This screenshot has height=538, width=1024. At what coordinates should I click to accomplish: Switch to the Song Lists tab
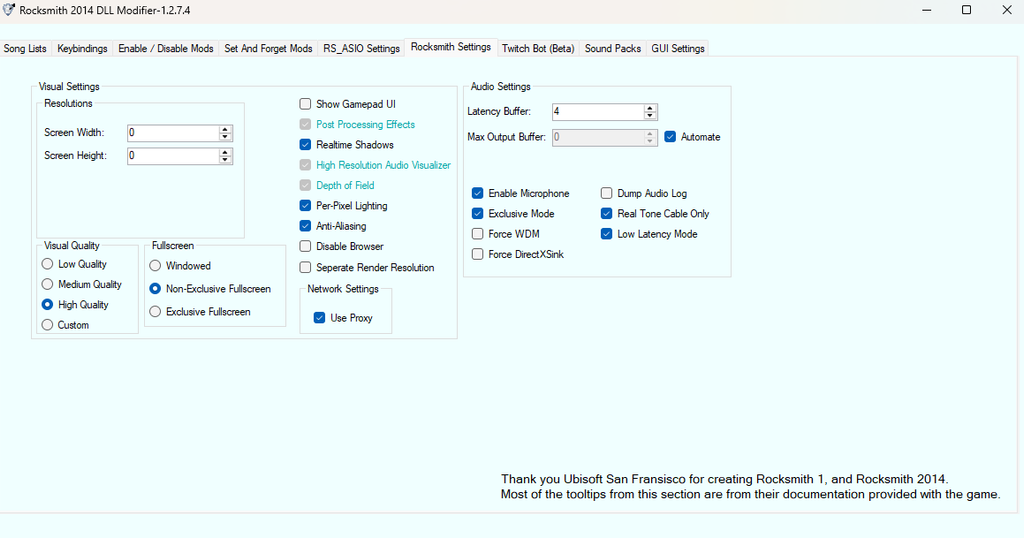tap(25, 49)
